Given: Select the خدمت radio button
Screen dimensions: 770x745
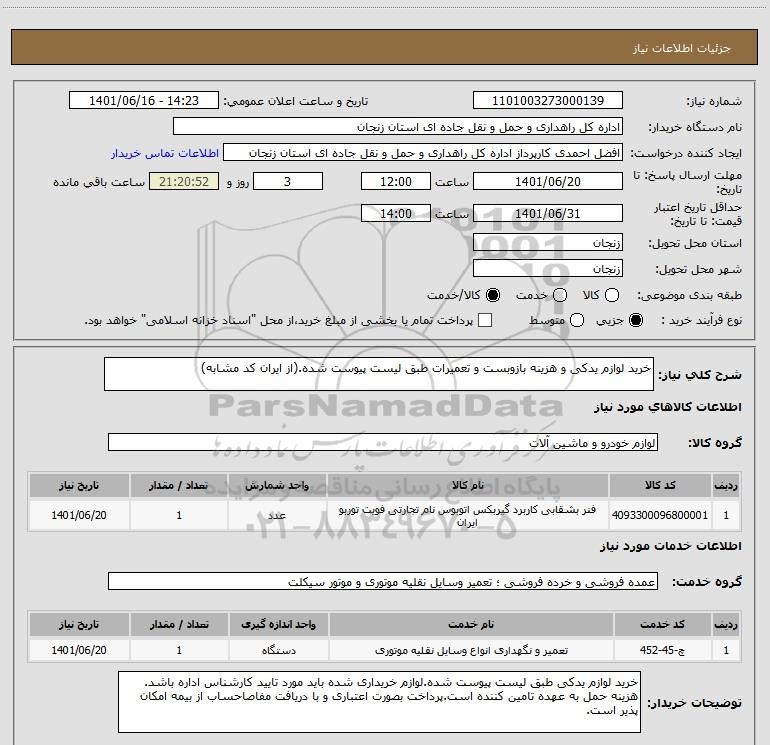Looking at the screenshot, I should coord(560,295).
